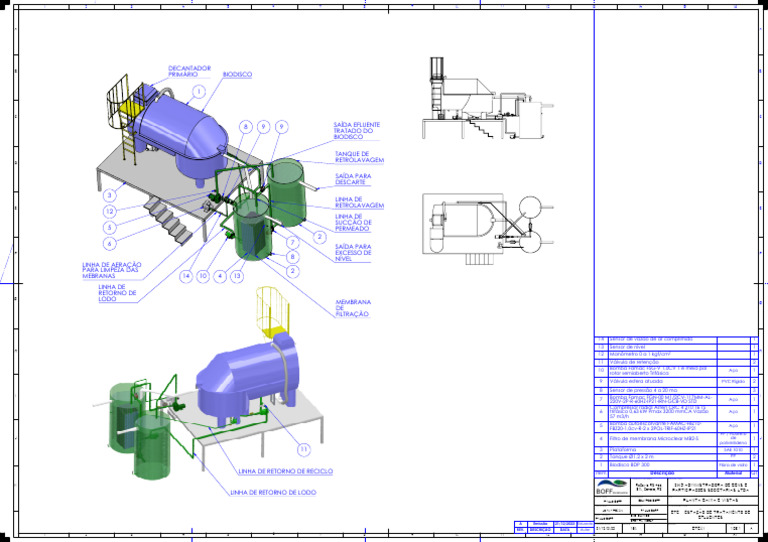Click 'Válvula esfera atuada' row
Viewport: 768px width, 542px height.
point(676,381)
